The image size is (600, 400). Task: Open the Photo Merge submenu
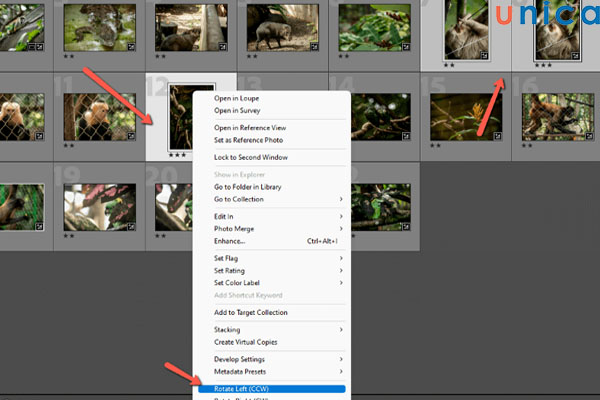[x=272, y=229]
